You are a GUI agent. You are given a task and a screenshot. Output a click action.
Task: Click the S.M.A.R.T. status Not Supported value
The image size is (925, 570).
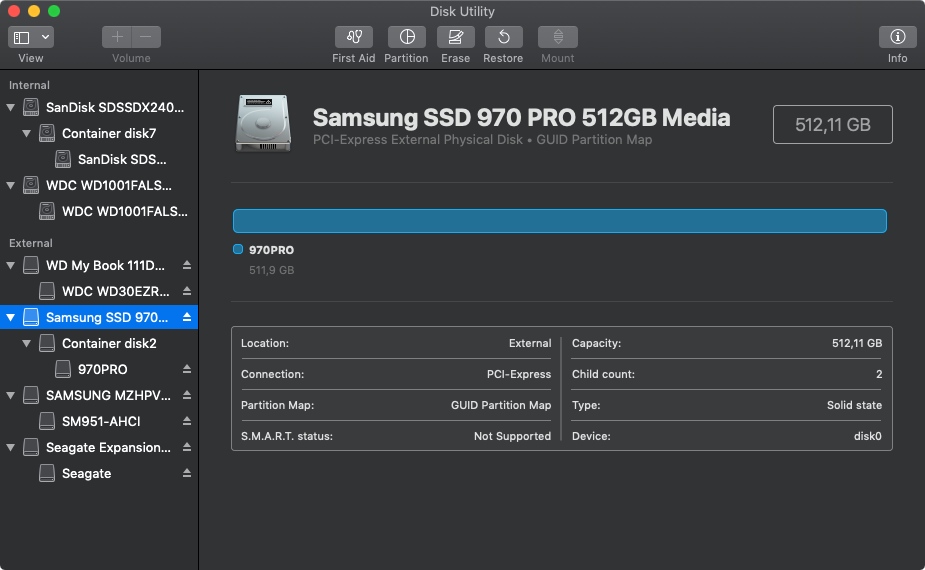512,436
